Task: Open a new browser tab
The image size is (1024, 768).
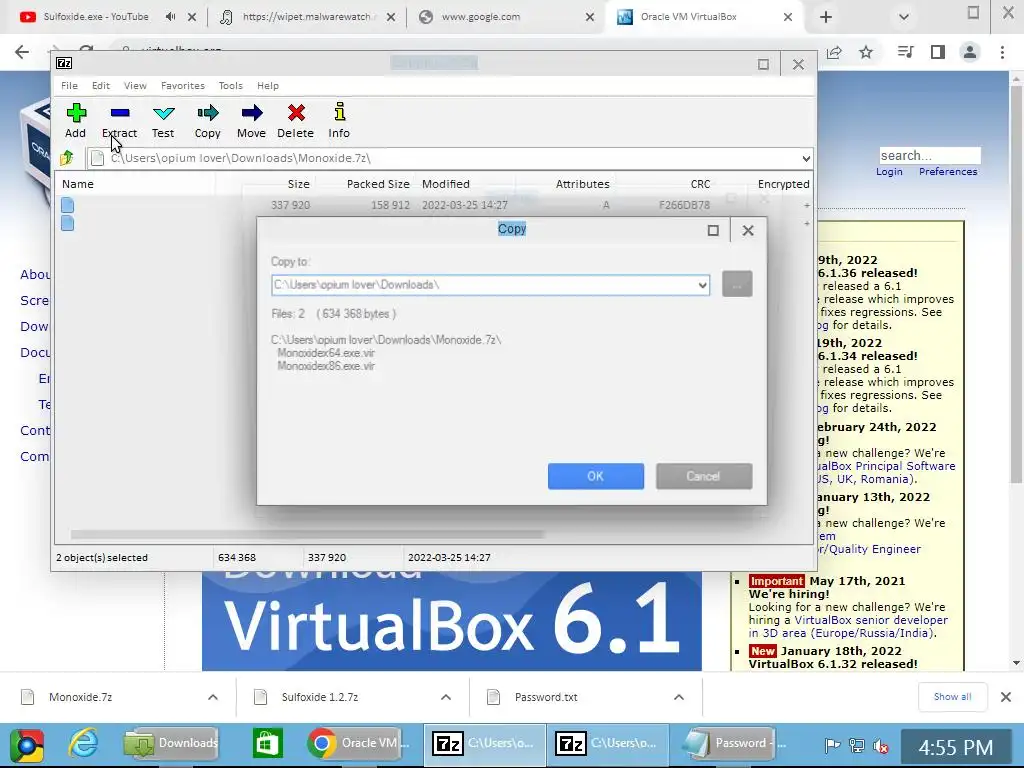Action: click(825, 17)
